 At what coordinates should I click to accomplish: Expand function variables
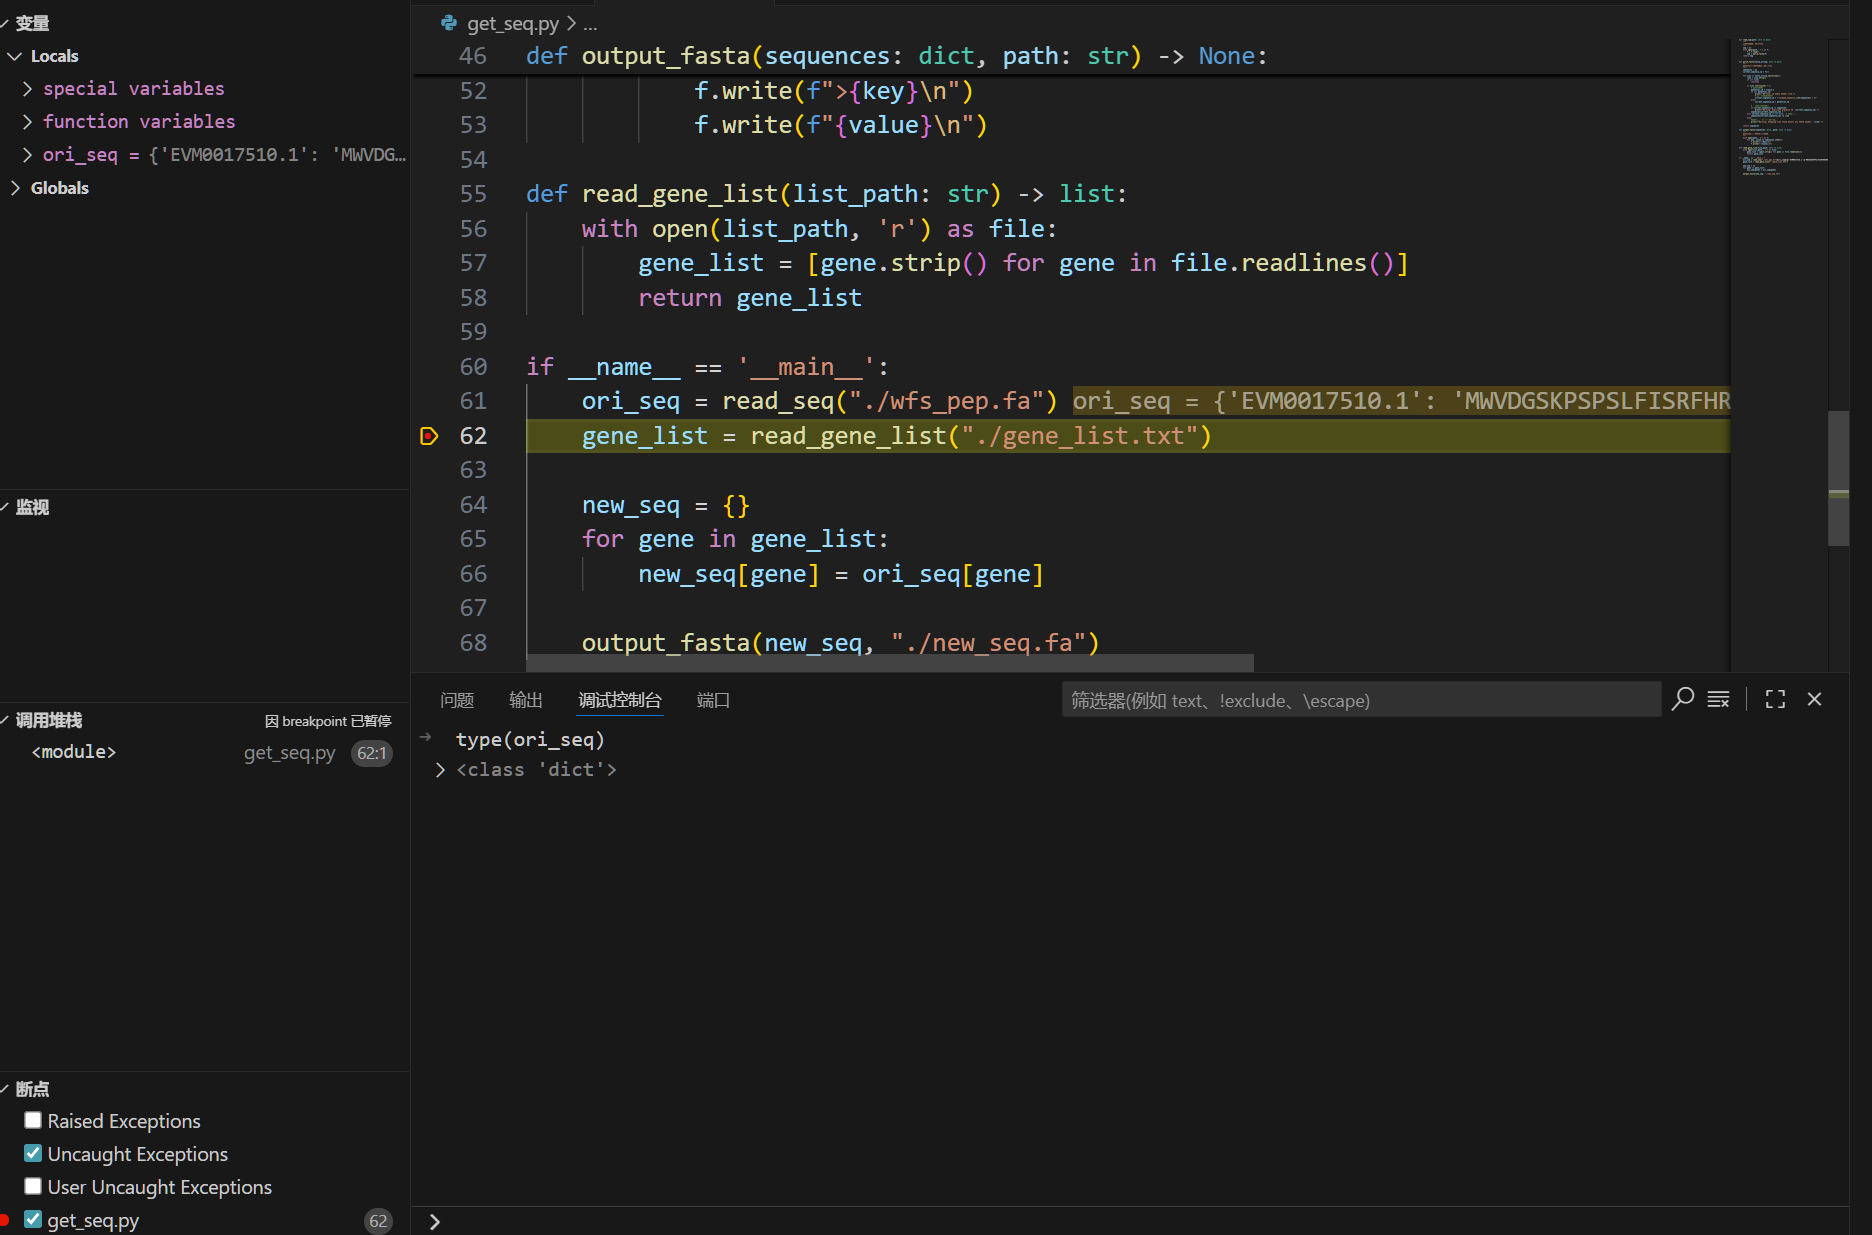pyautogui.click(x=27, y=122)
